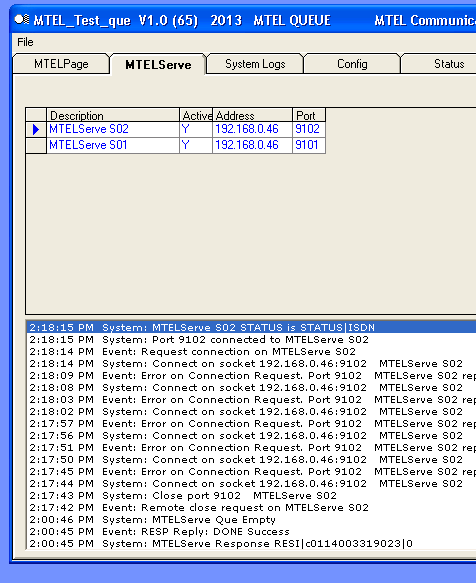Switch to the MTELPage tab
Image resolution: width=476 pixels, height=583 pixels.
point(61,64)
